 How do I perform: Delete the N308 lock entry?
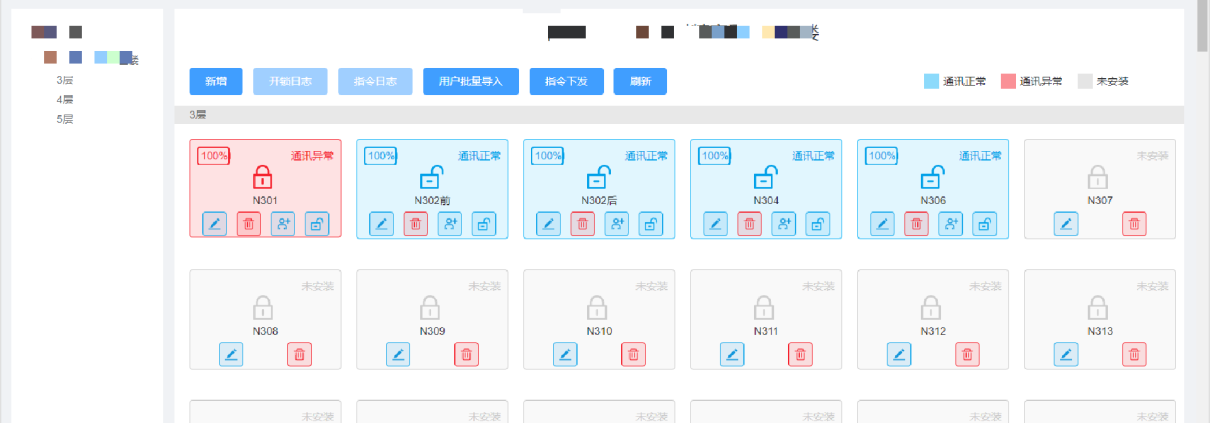(x=300, y=354)
